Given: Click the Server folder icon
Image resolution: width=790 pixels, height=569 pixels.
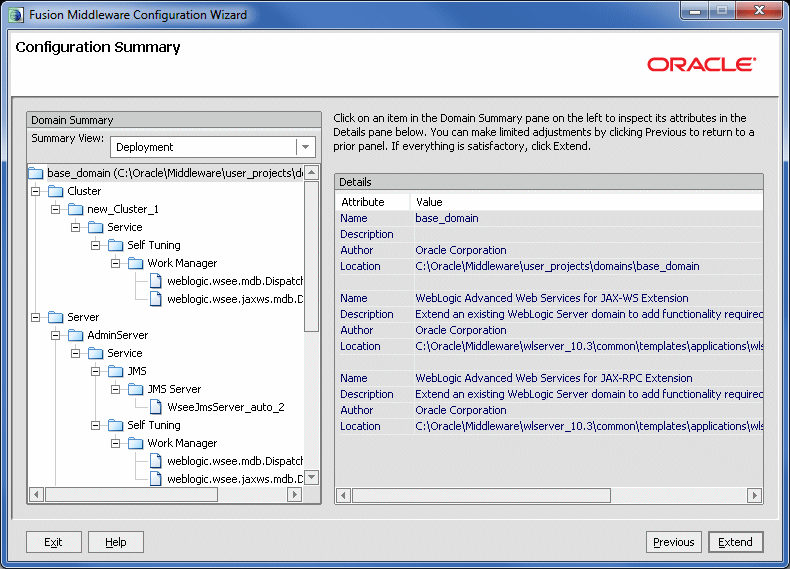Looking at the screenshot, I should (55, 318).
